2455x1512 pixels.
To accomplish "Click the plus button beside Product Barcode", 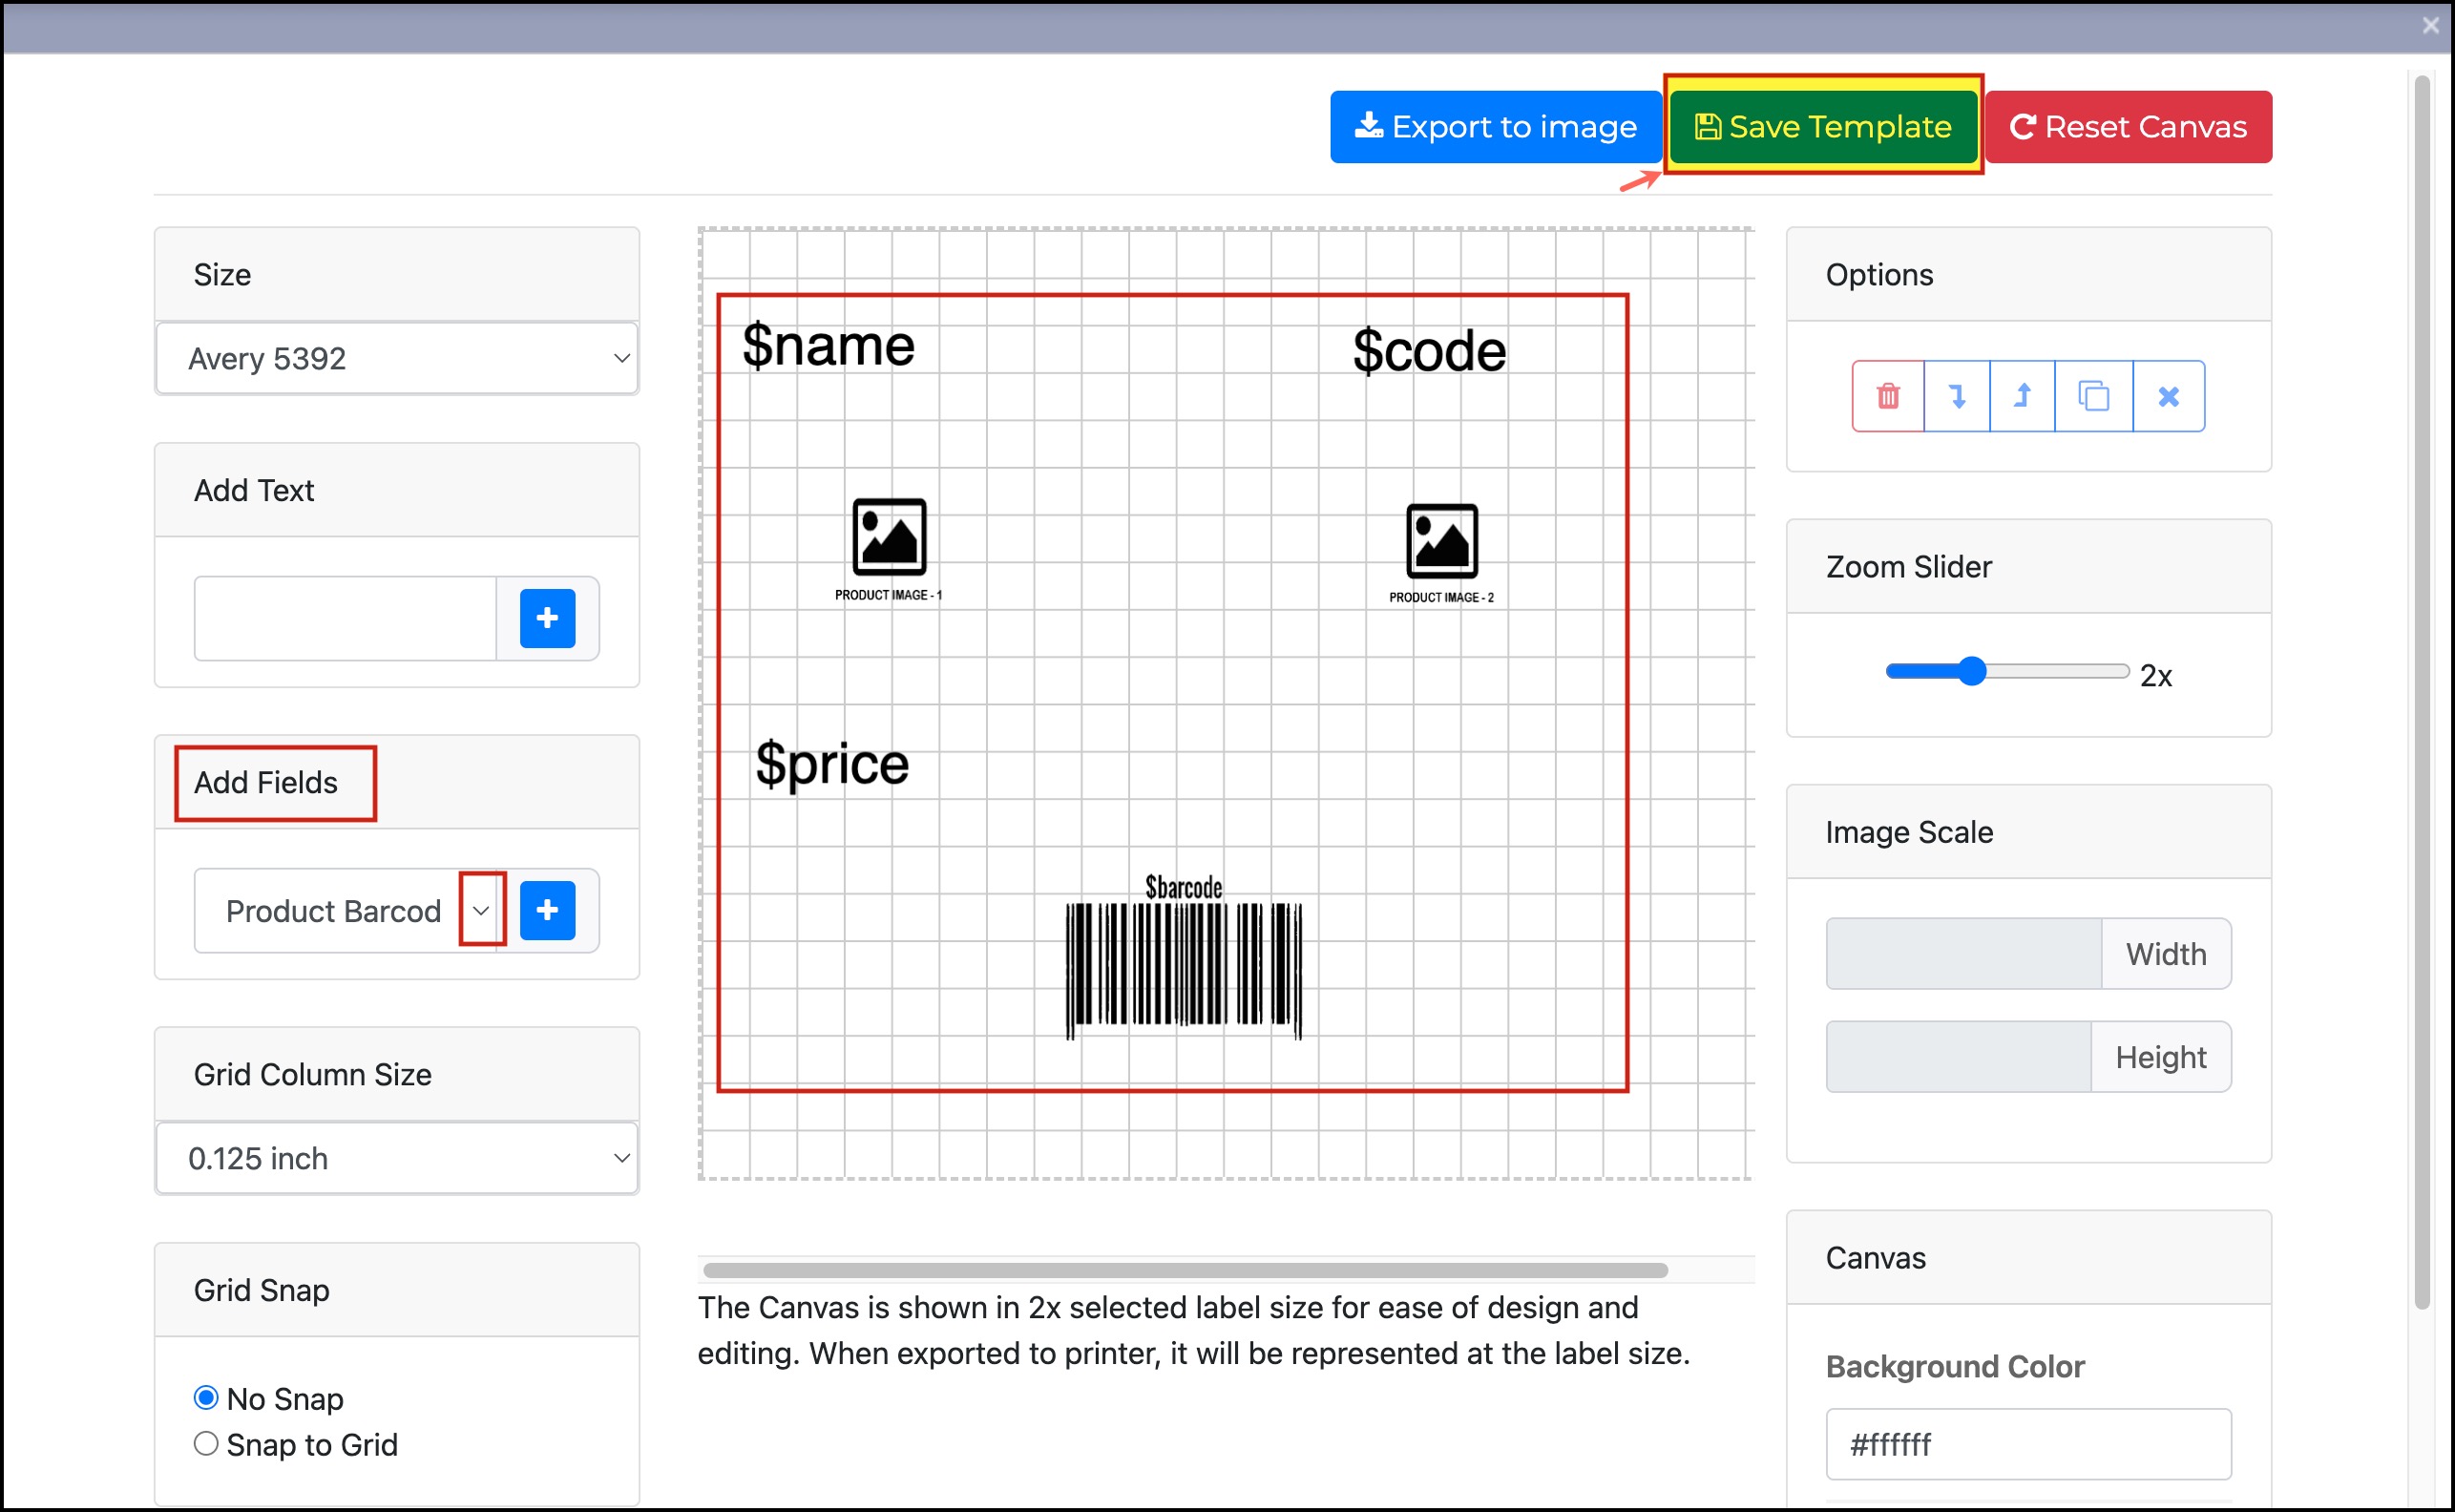I will (547, 910).
